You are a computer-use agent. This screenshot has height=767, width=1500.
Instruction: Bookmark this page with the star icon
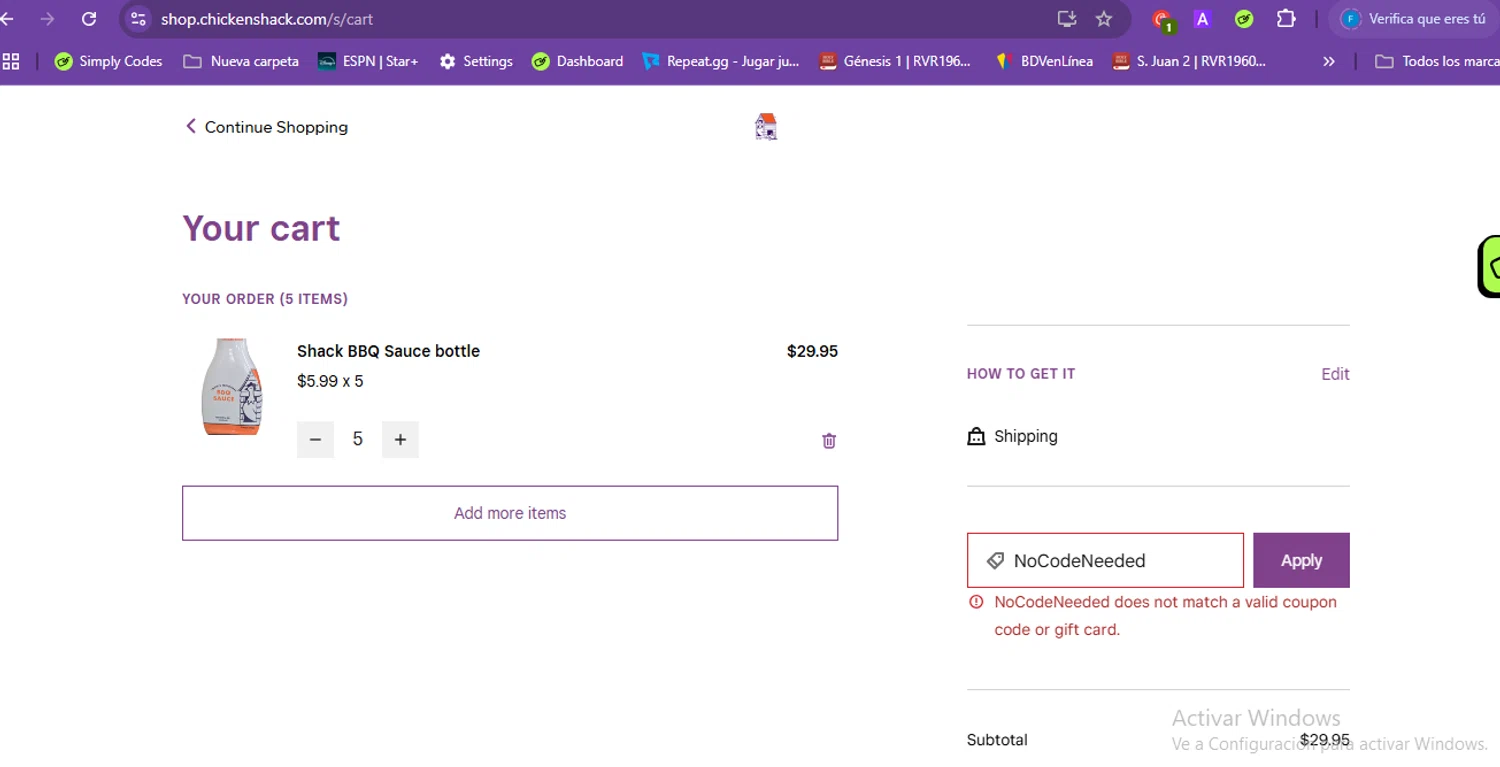1104,19
